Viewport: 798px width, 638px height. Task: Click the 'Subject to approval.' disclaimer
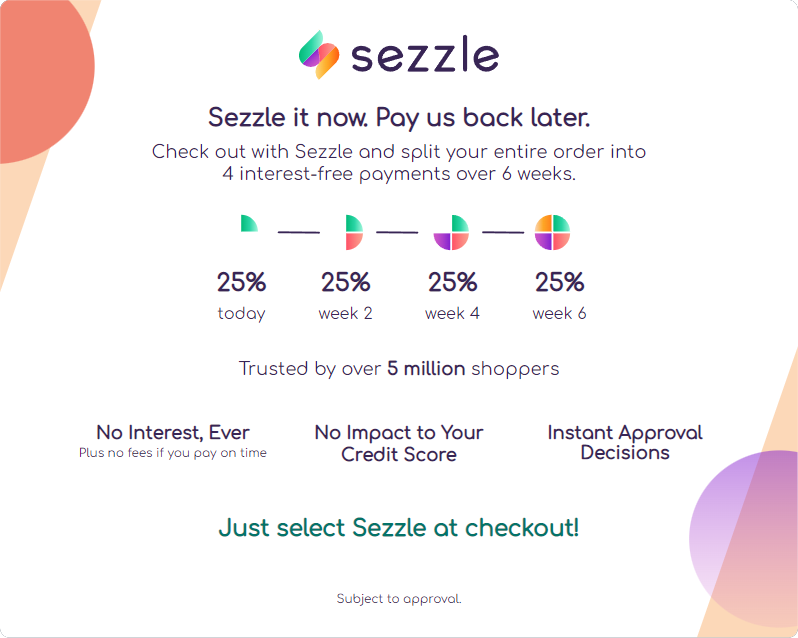point(398,599)
